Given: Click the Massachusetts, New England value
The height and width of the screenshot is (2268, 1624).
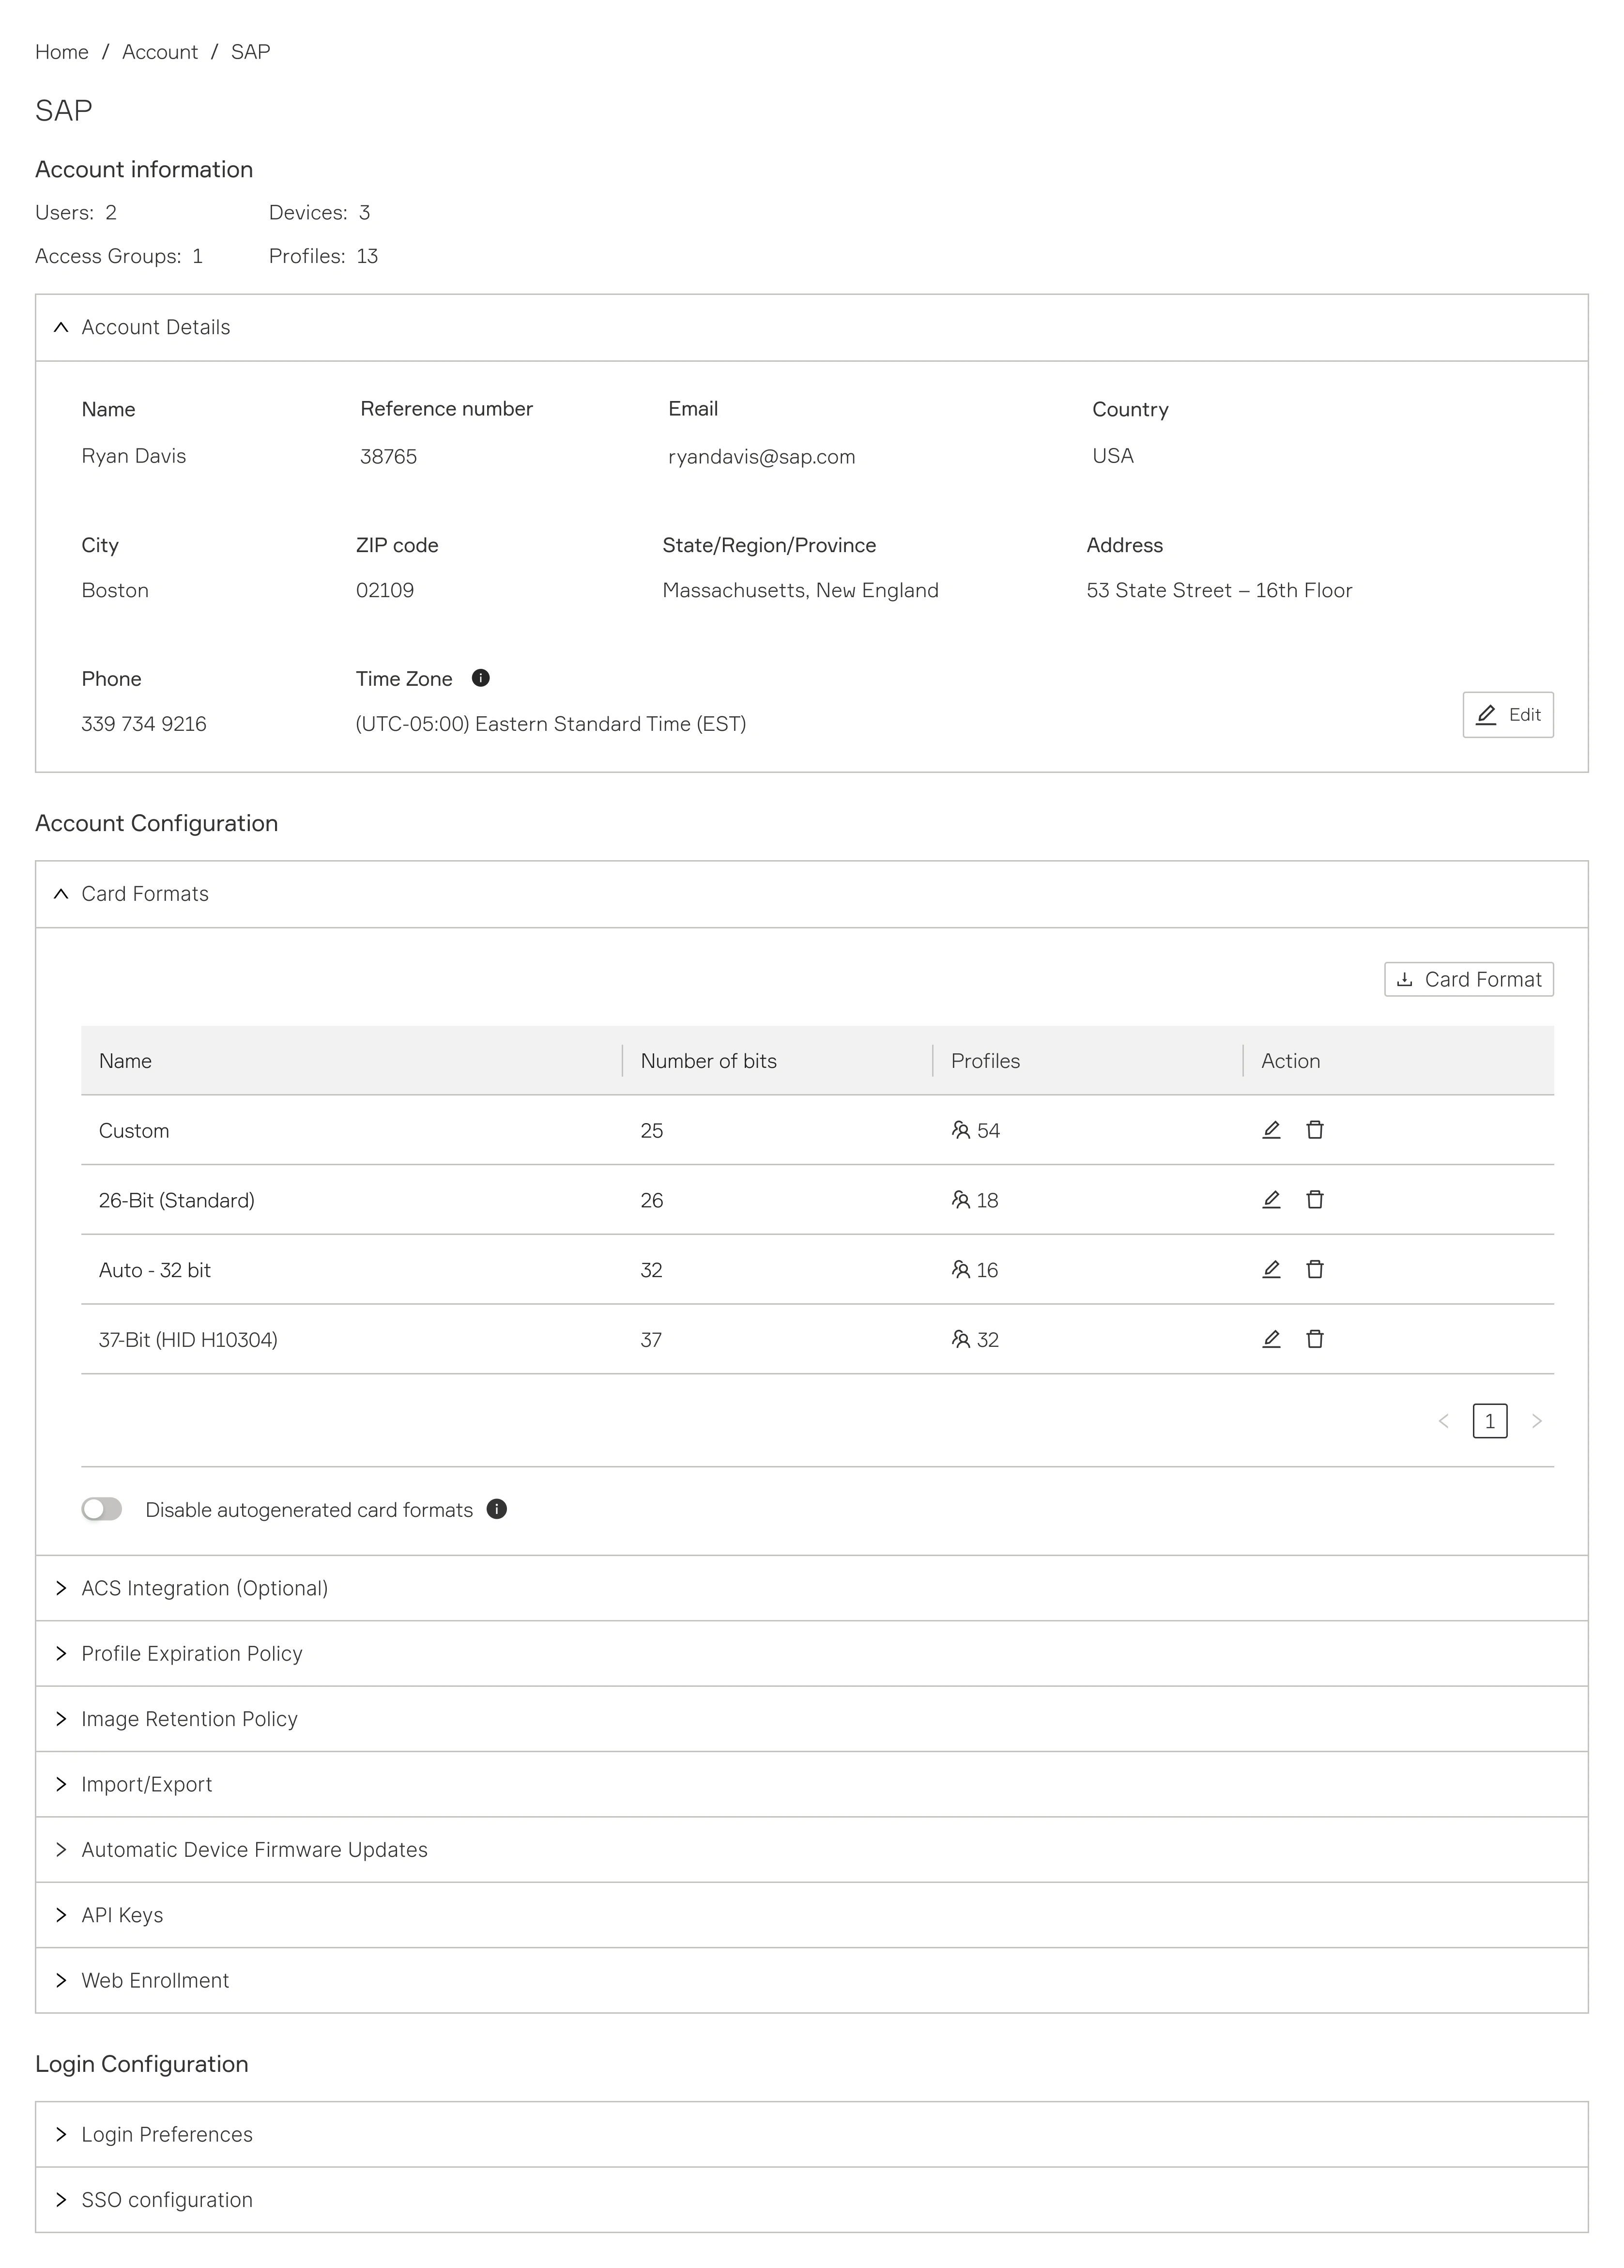Looking at the screenshot, I should pyautogui.click(x=801, y=590).
